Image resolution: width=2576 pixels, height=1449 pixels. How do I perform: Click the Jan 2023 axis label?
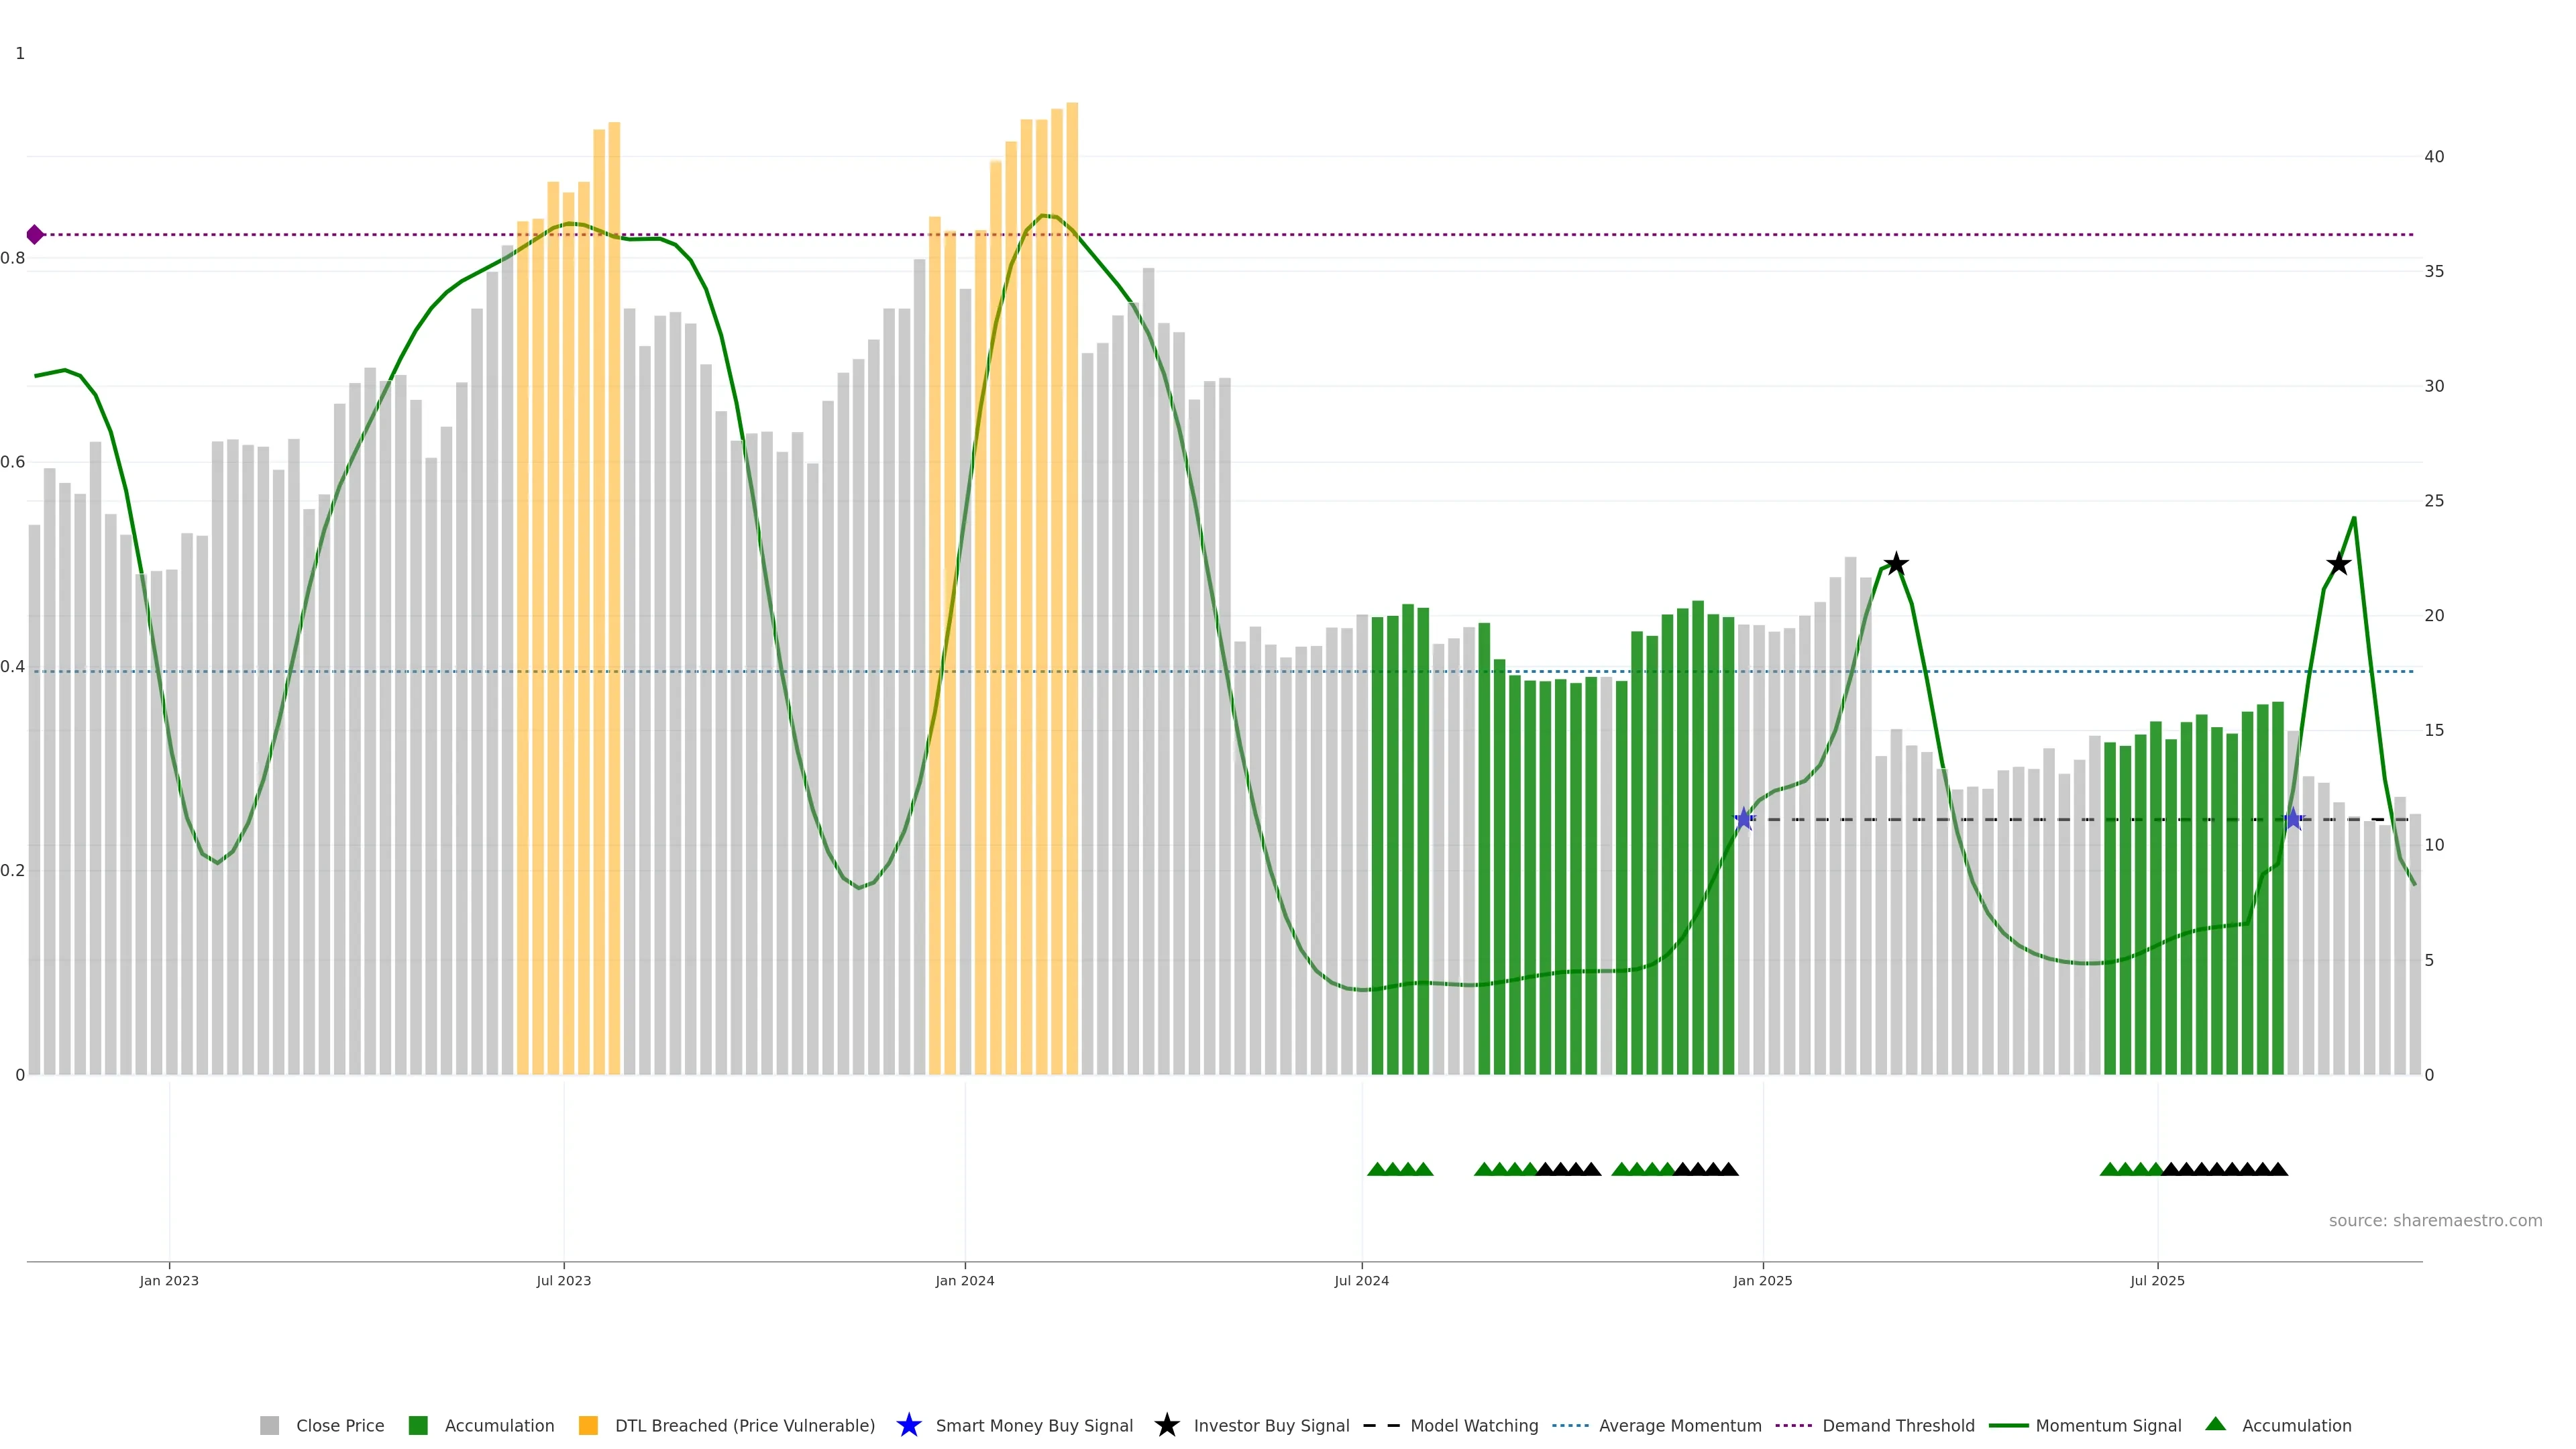click(x=169, y=1281)
